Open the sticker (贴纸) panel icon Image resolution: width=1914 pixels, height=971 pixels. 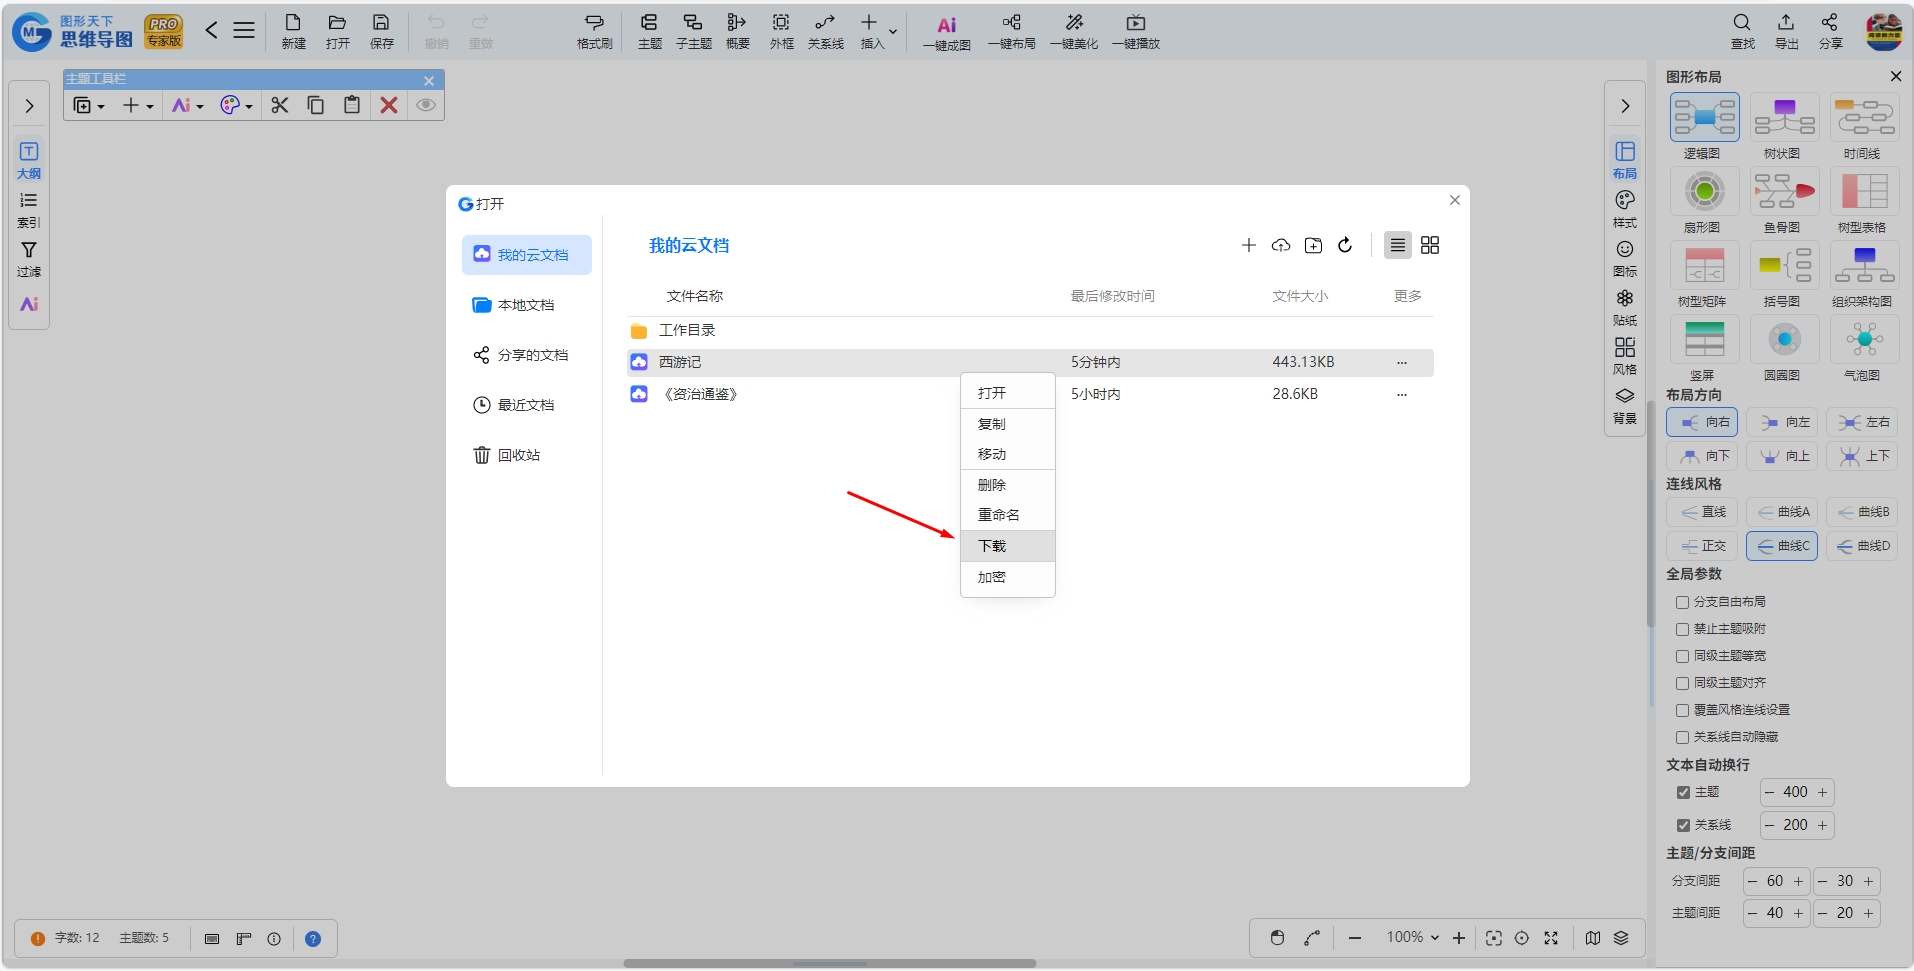click(x=1625, y=308)
